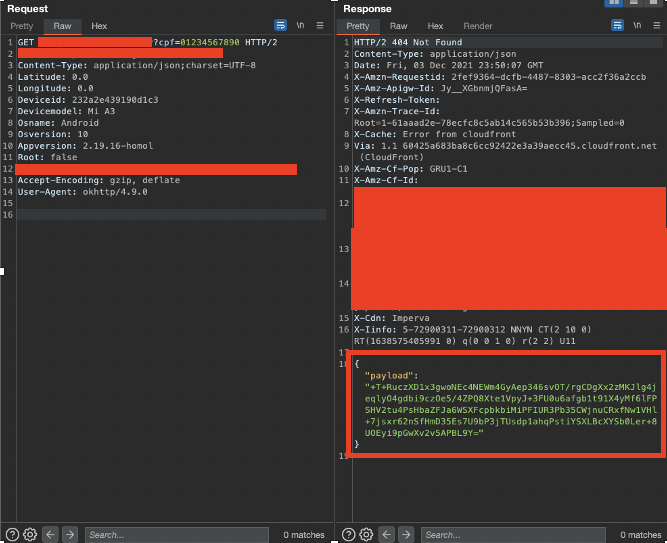667x543 pixels.
Task: Show non-printable characters \n in Response panel
Action: pos(637,26)
